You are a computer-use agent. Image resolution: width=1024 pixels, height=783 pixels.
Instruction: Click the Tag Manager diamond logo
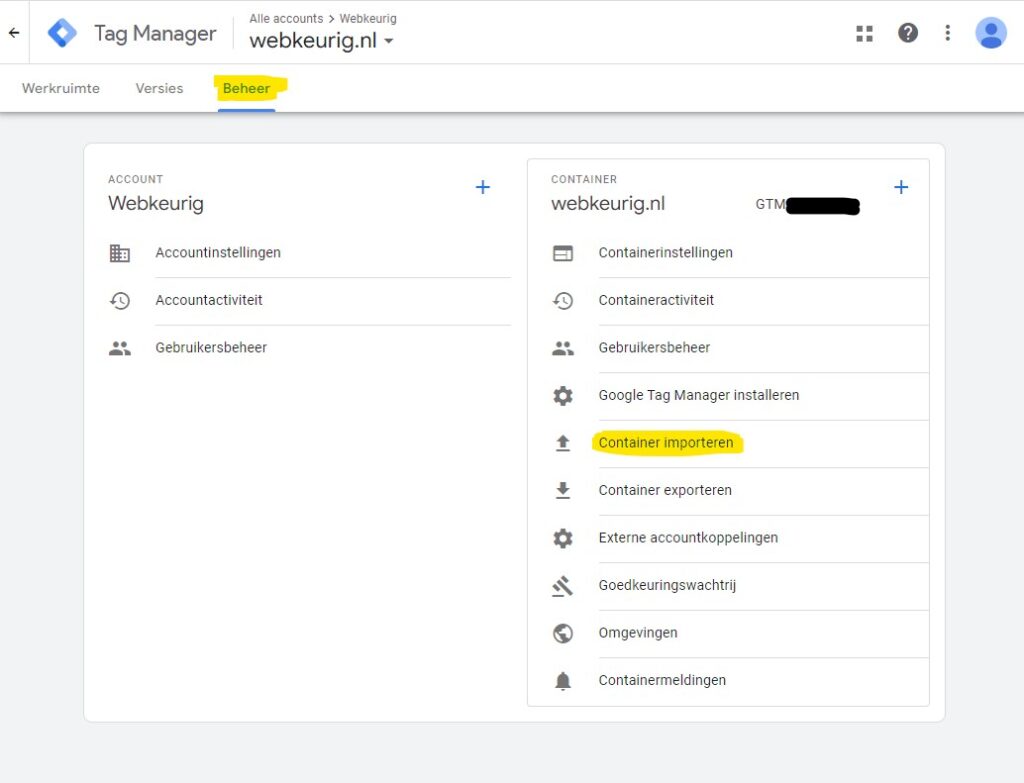point(63,33)
